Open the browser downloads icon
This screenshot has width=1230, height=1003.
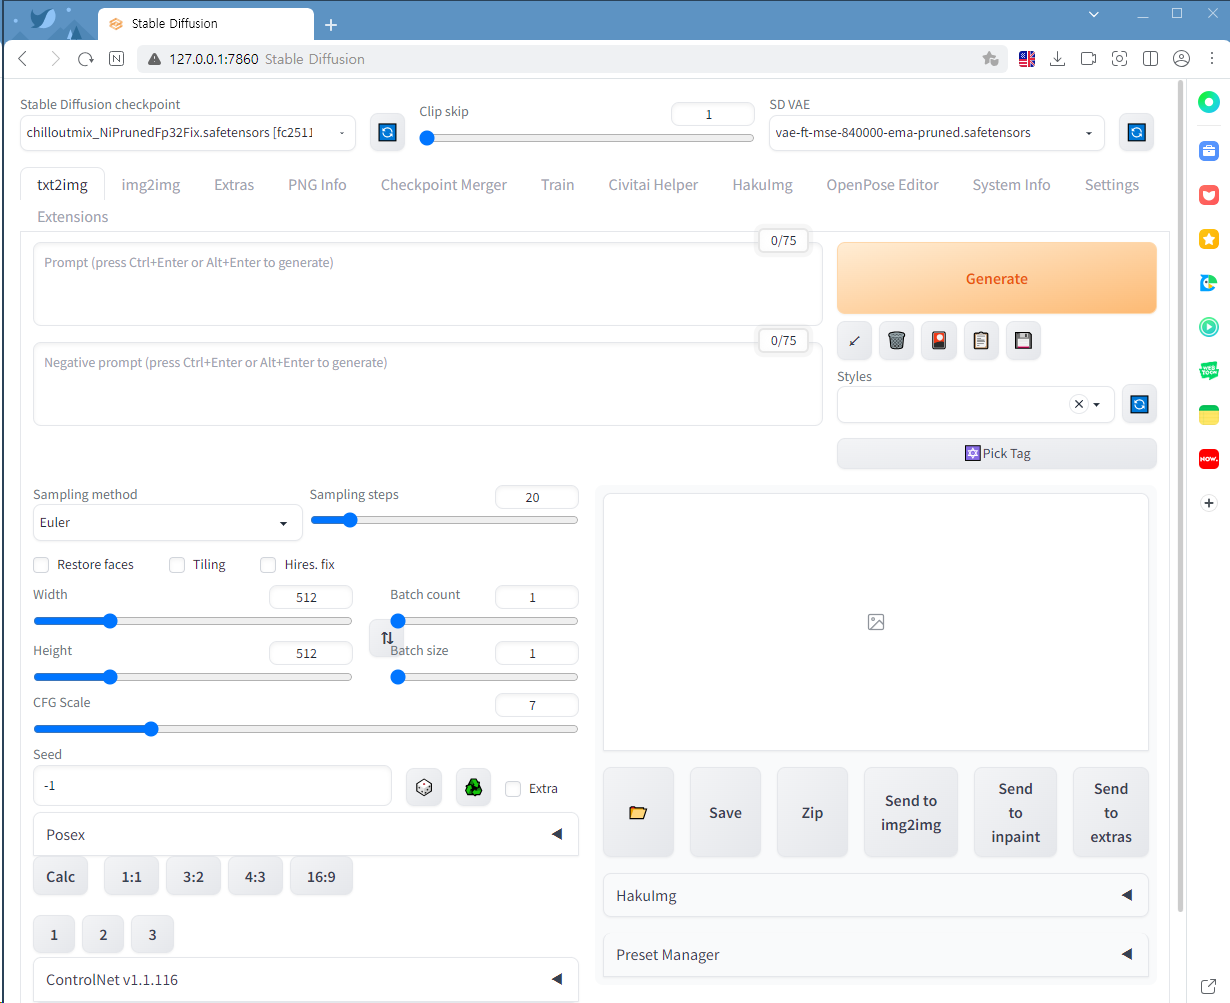click(1057, 59)
